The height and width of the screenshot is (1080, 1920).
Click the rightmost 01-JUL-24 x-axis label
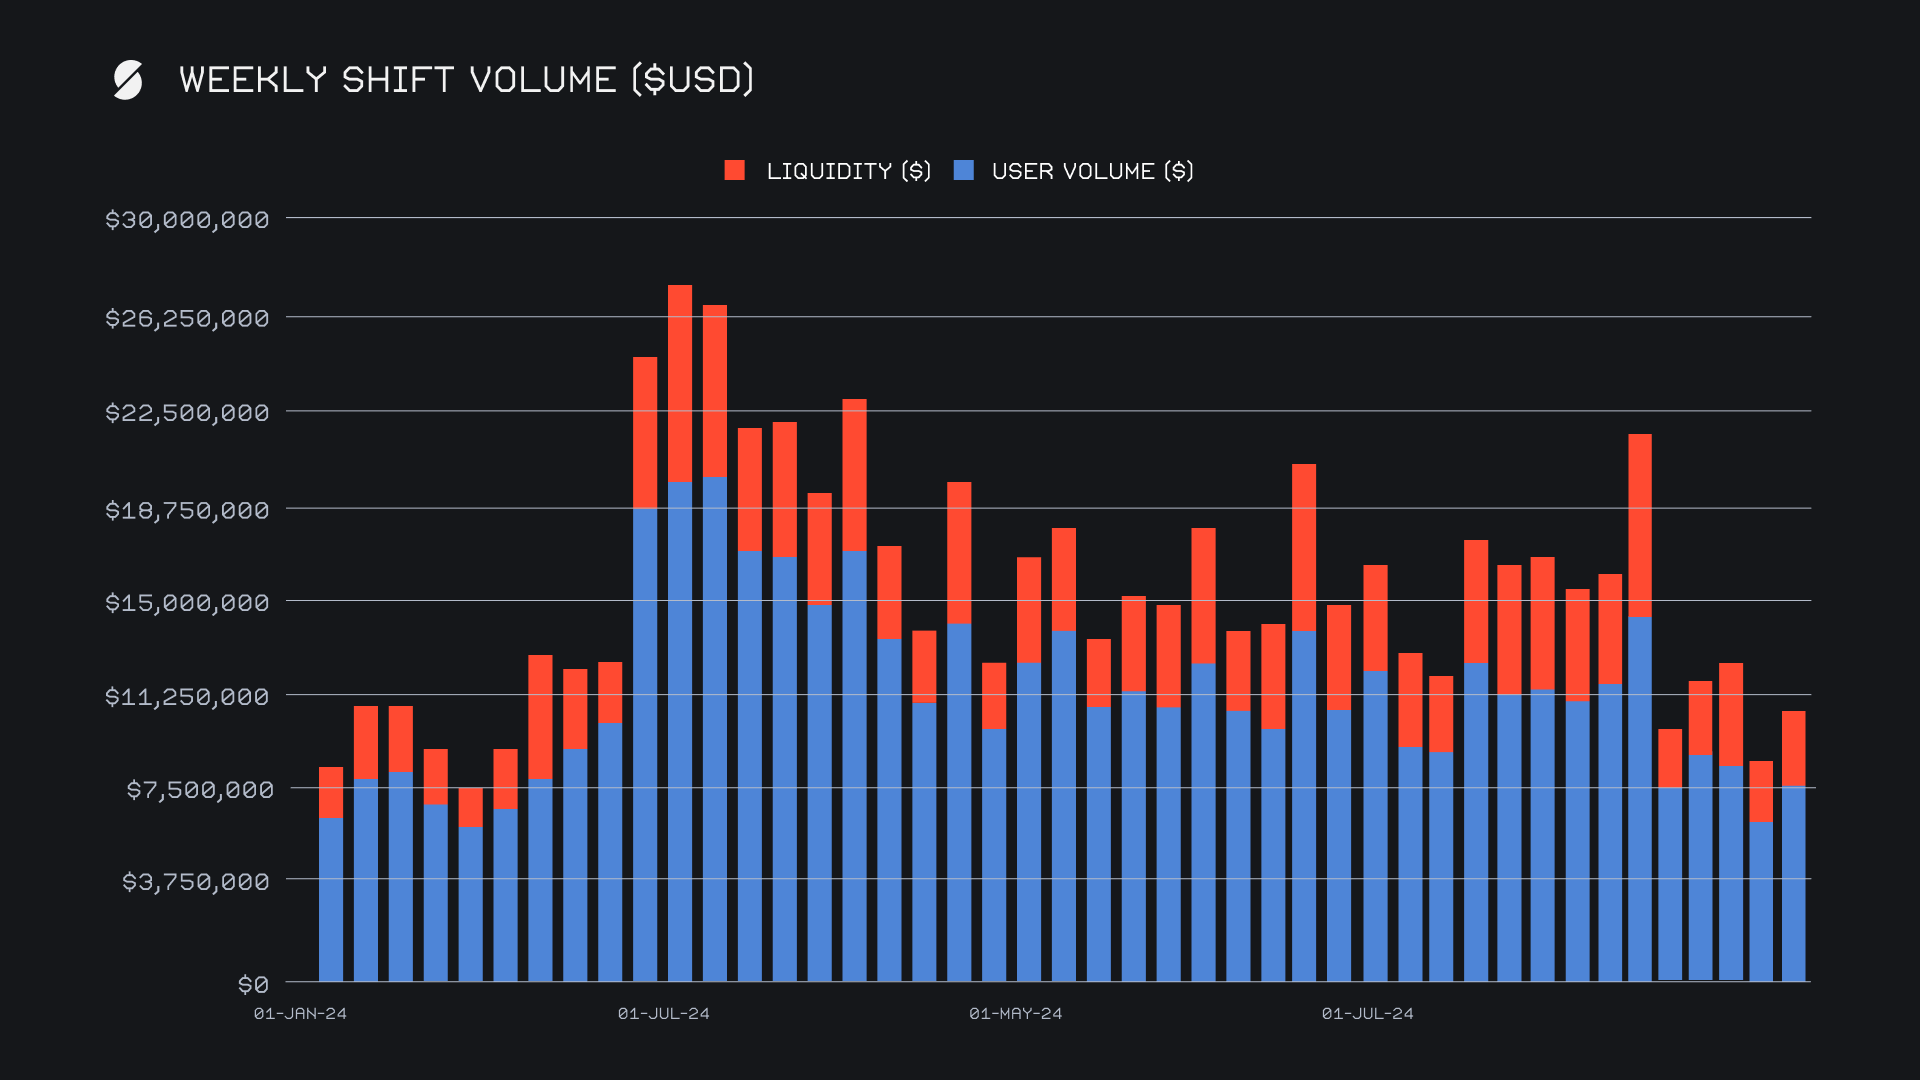coord(1367,1014)
